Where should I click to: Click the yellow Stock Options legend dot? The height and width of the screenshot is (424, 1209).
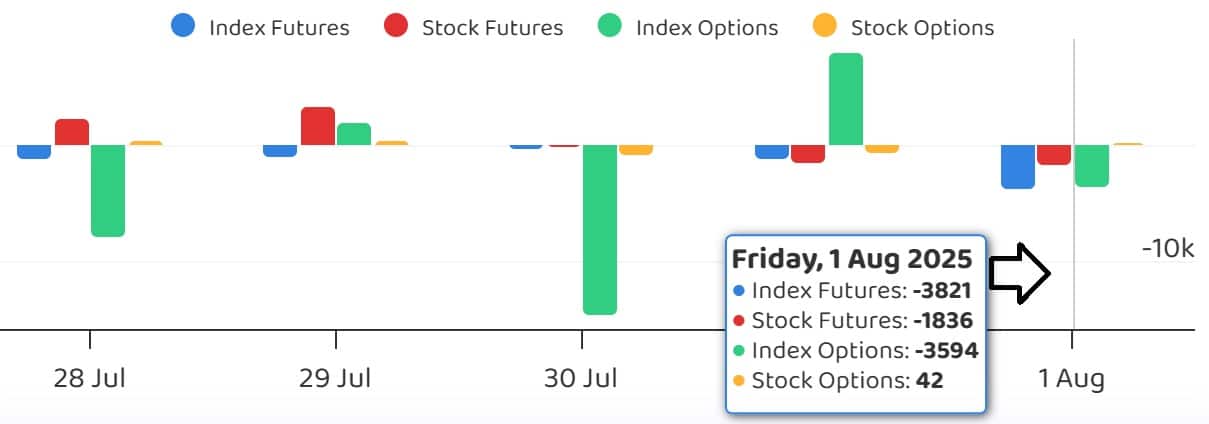tap(825, 27)
